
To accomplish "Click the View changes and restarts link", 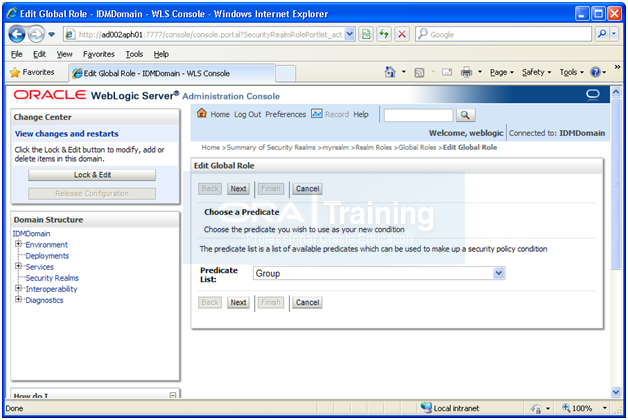I will tap(66, 134).
